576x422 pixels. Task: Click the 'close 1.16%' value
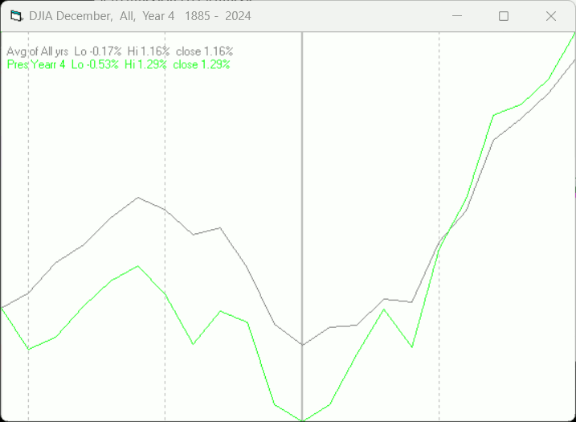205,51
